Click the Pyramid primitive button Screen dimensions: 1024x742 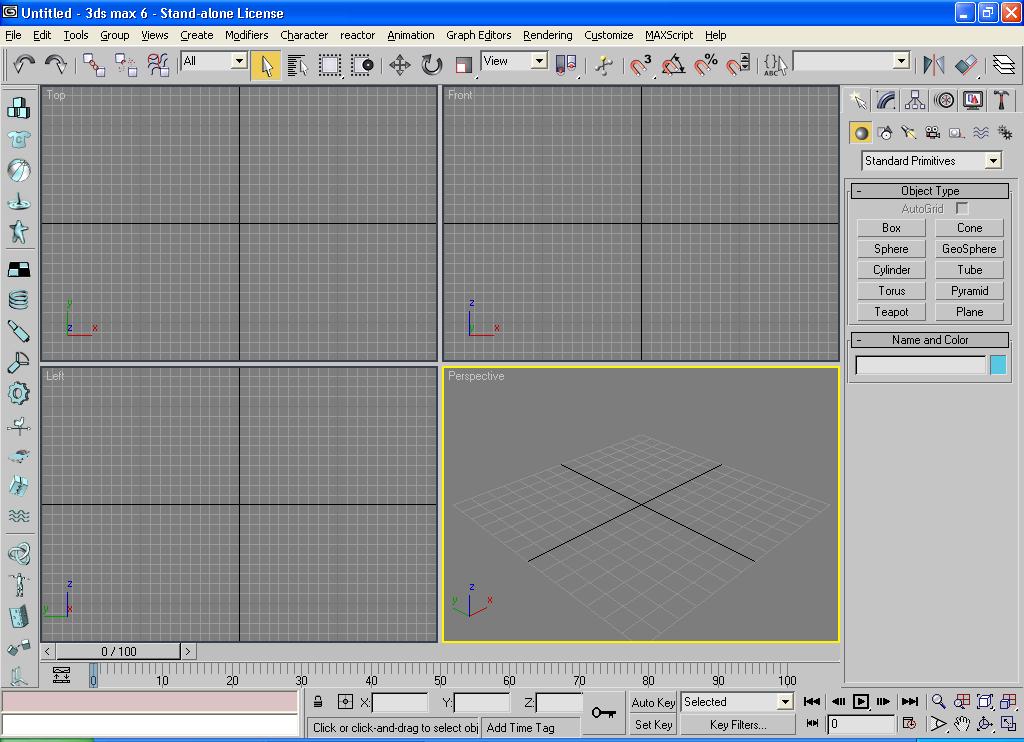[x=969, y=291]
